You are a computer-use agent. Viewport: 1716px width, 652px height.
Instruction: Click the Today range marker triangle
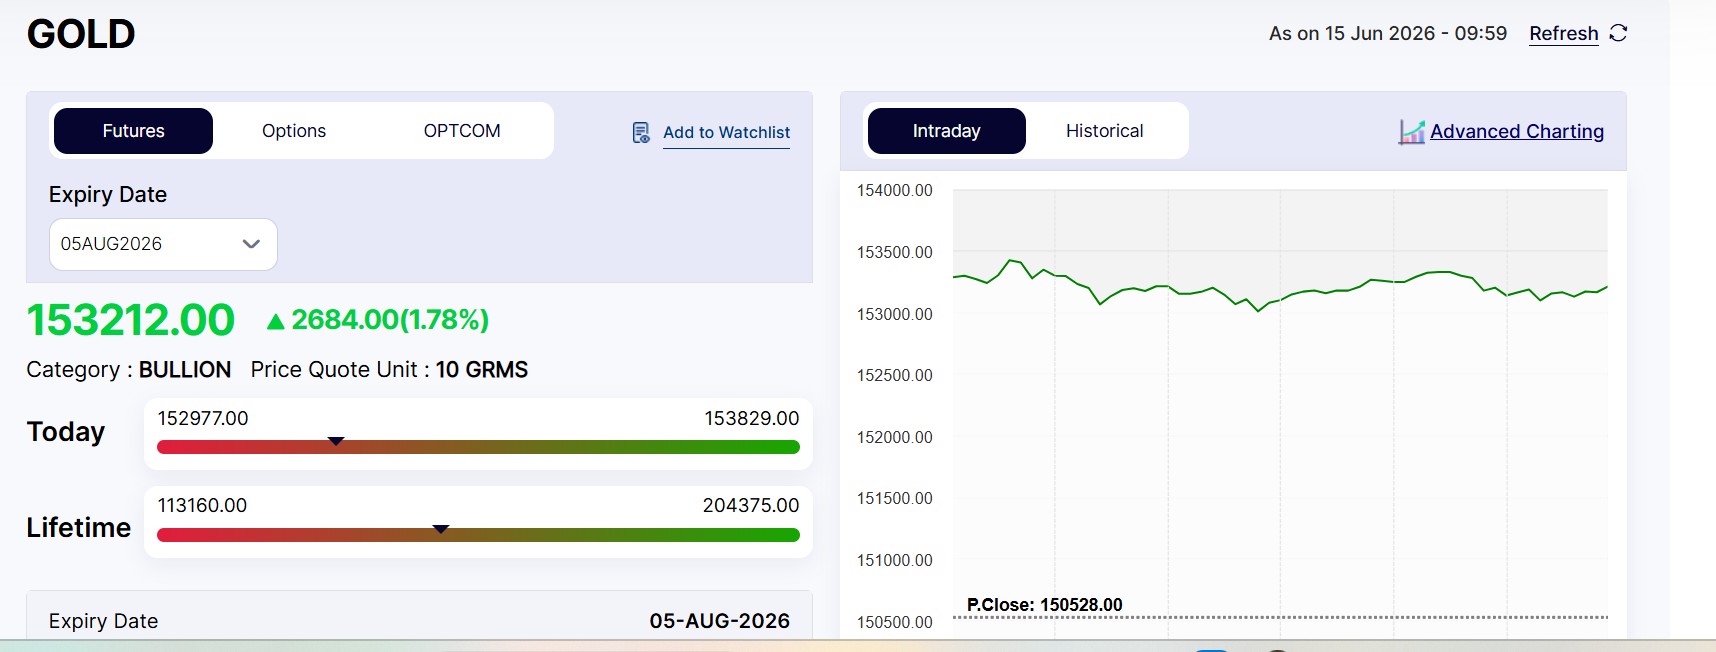click(x=337, y=441)
